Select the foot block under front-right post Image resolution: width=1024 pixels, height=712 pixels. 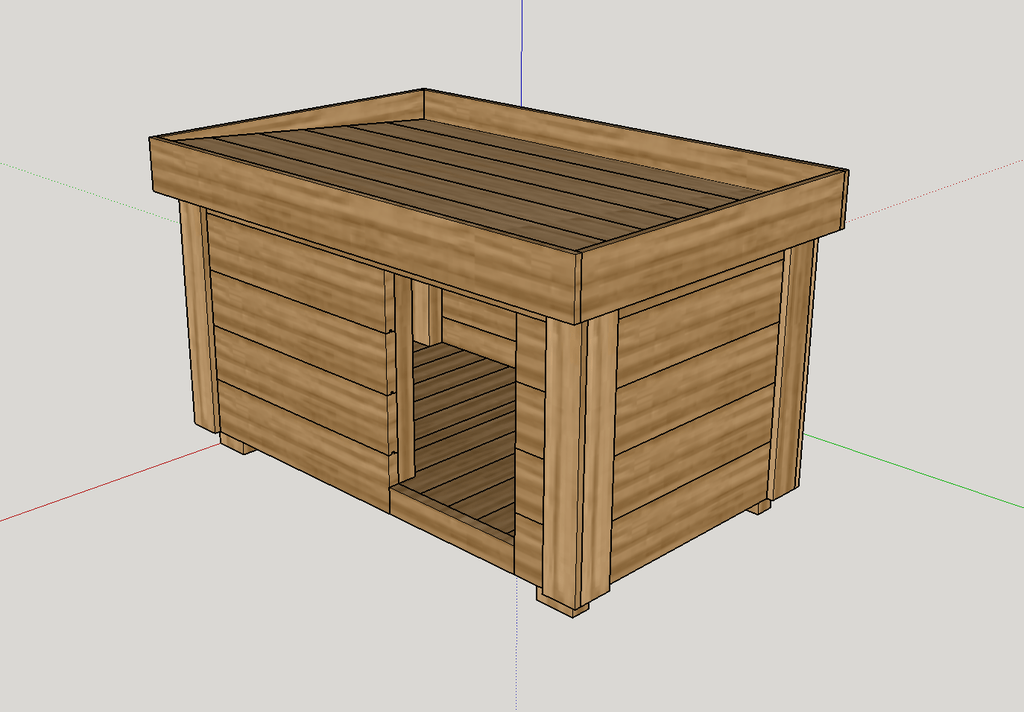coord(563,603)
